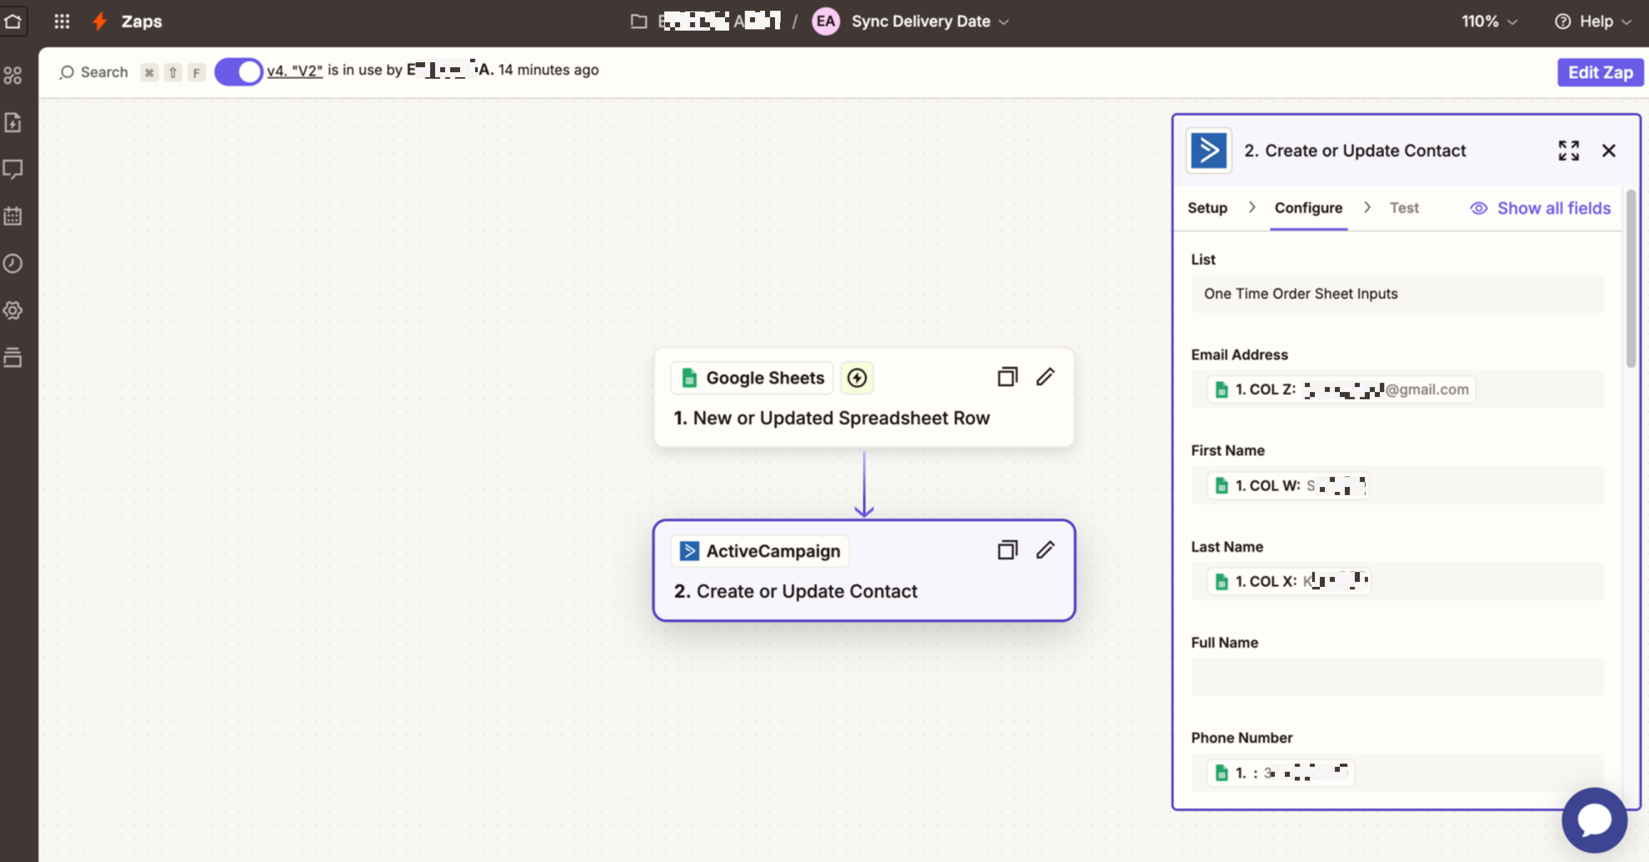Click the List field showing One Time Order Sheet Inputs
The image size is (1649, 862).
coord(1396,294)
